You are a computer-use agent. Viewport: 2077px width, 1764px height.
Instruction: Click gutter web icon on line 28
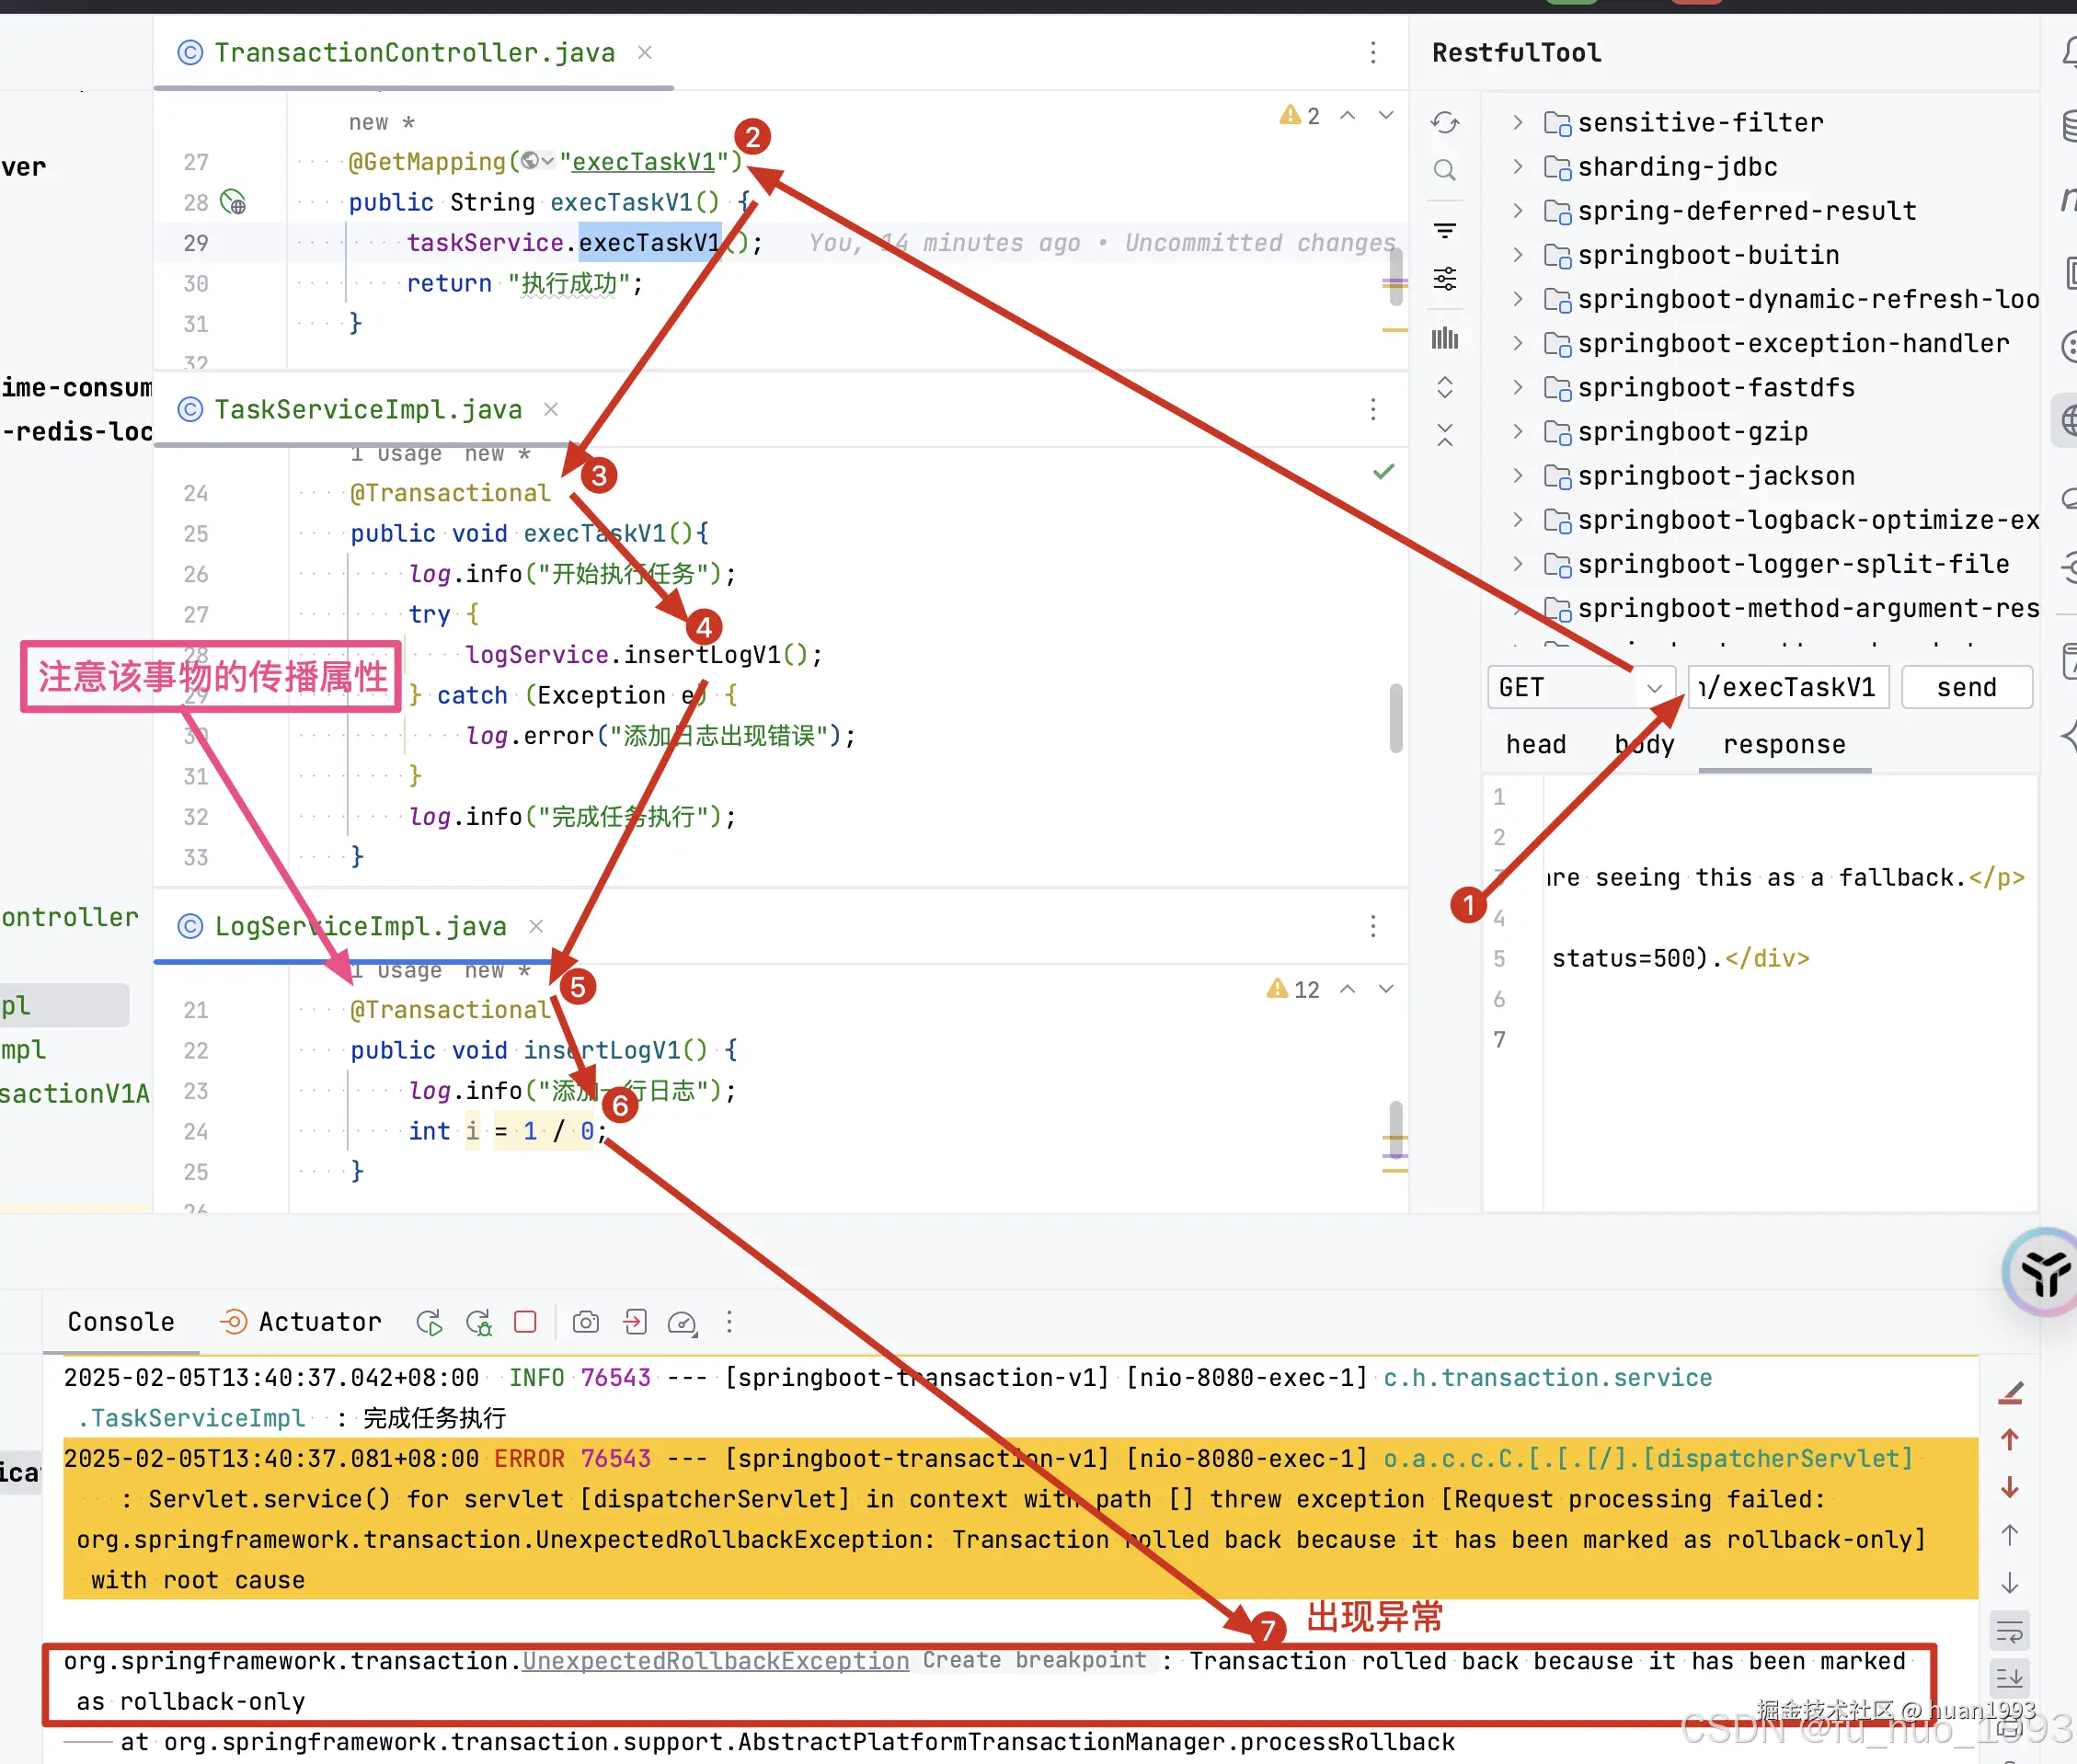pos(233,203)
